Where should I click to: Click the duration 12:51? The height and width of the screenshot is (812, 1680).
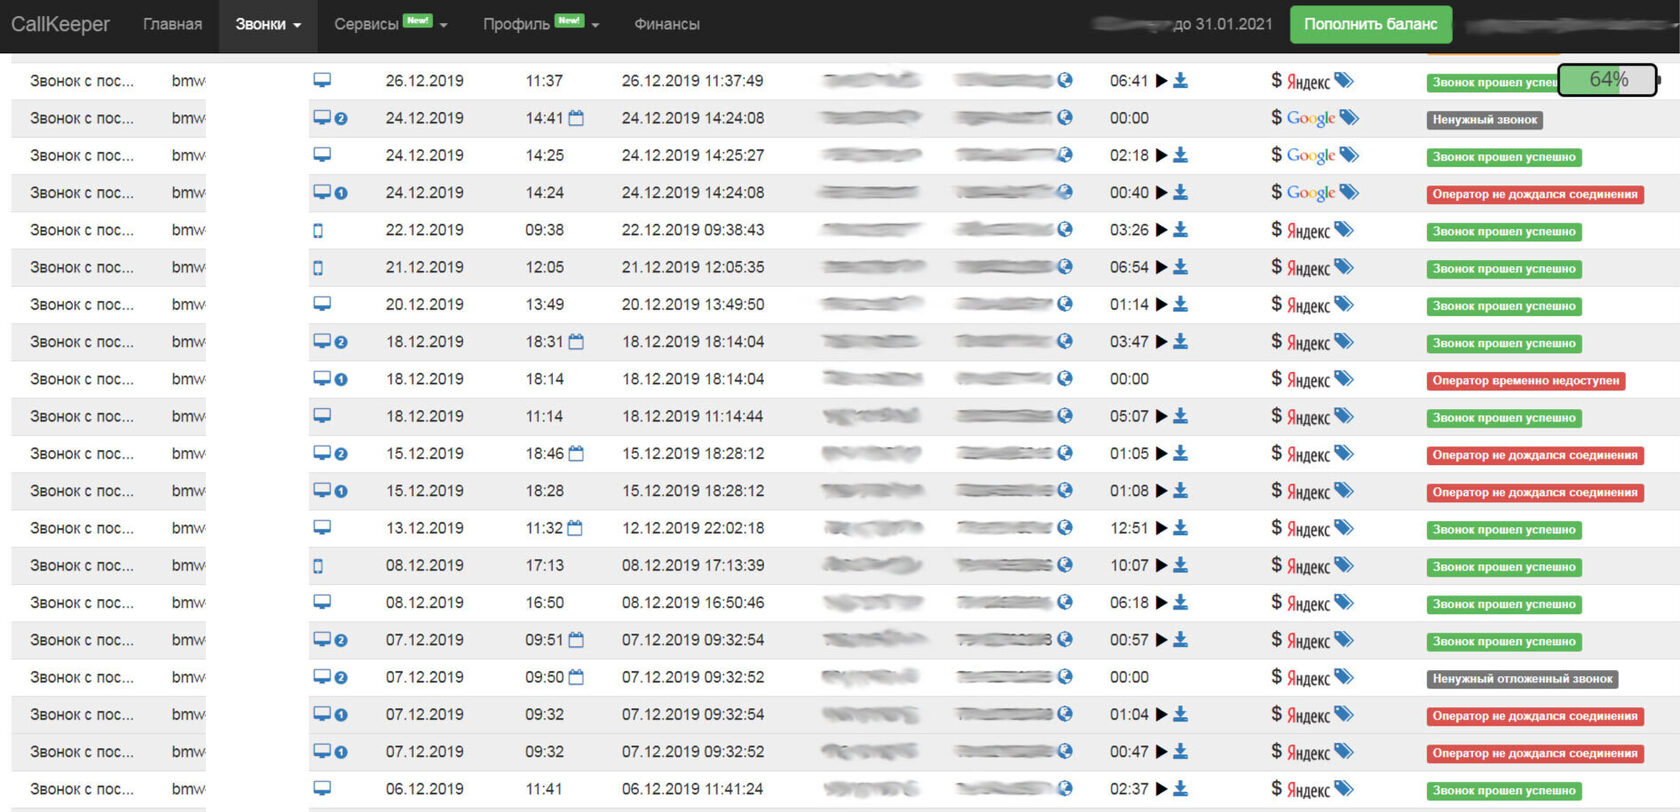click(x=1129, y=529)
